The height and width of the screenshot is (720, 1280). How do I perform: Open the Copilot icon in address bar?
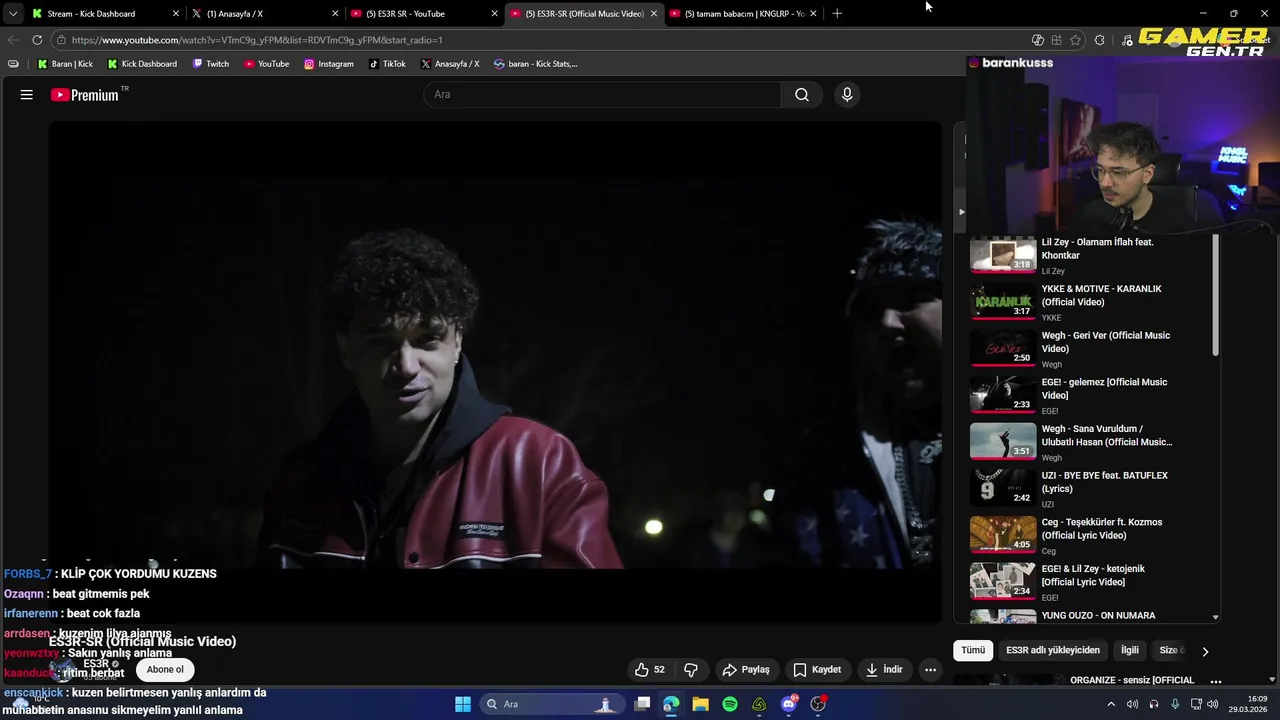(1038, 40)
